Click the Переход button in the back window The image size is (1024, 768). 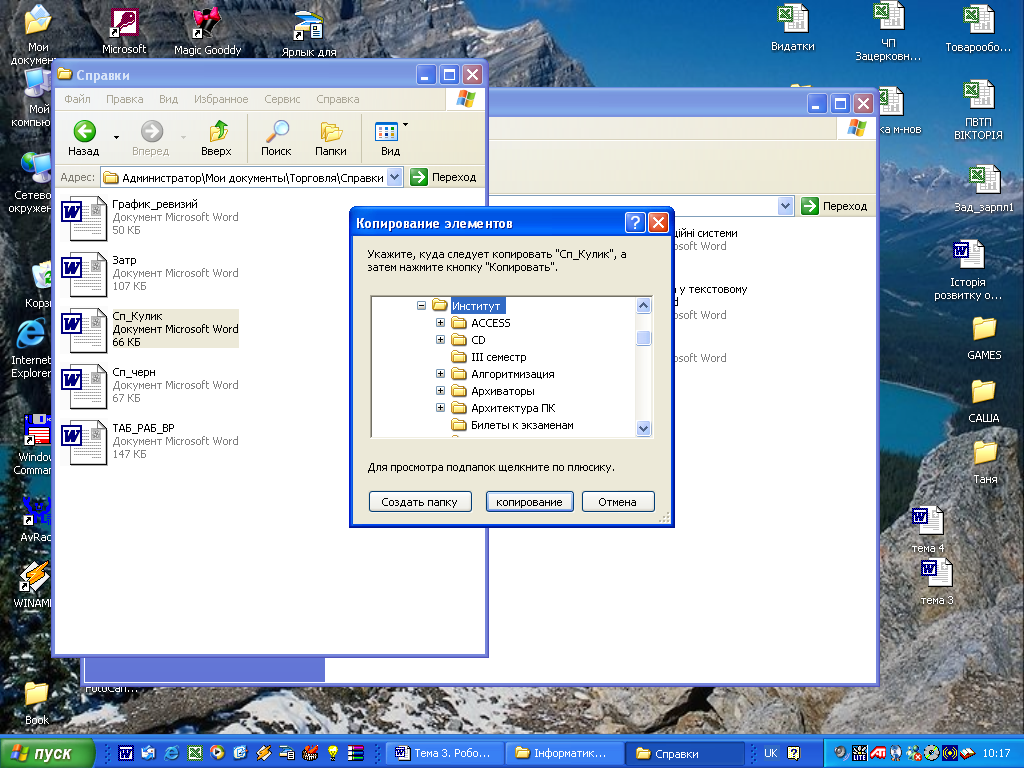(x=835, y=206)
